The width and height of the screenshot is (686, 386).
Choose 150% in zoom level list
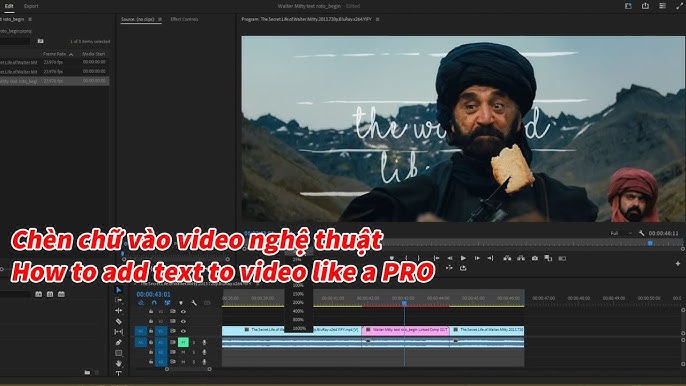298,294
